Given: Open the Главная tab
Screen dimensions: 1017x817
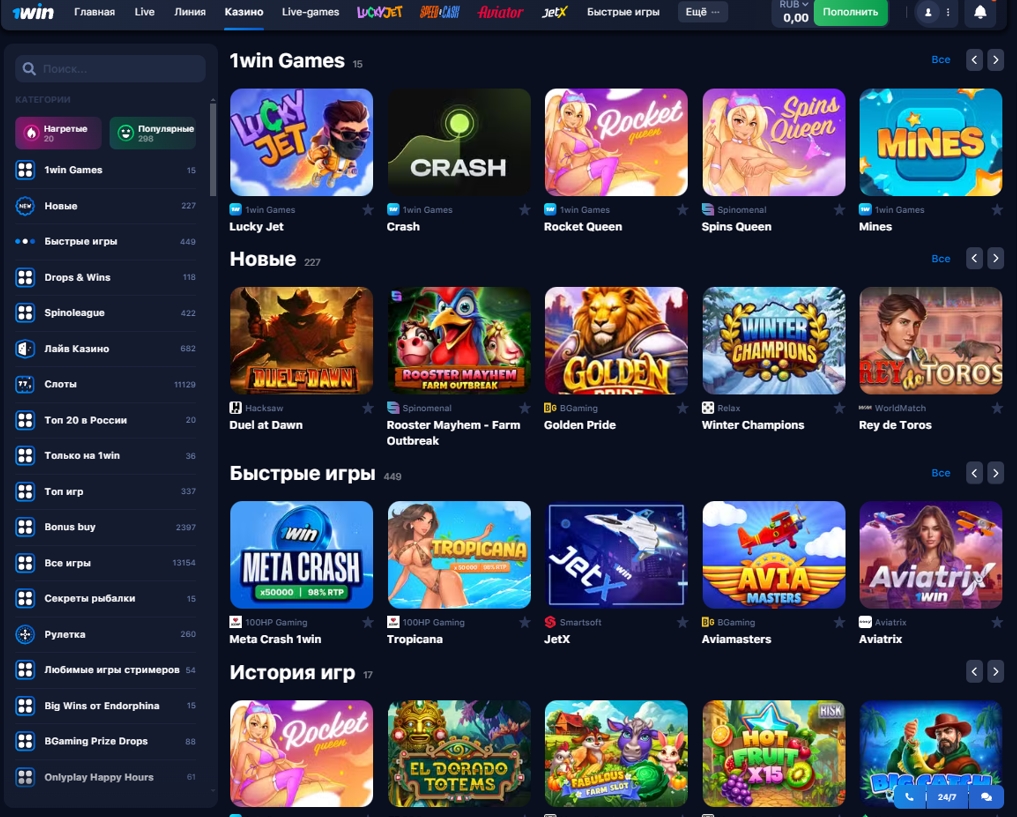Looking at the screenshot, I should click(95, 12).
